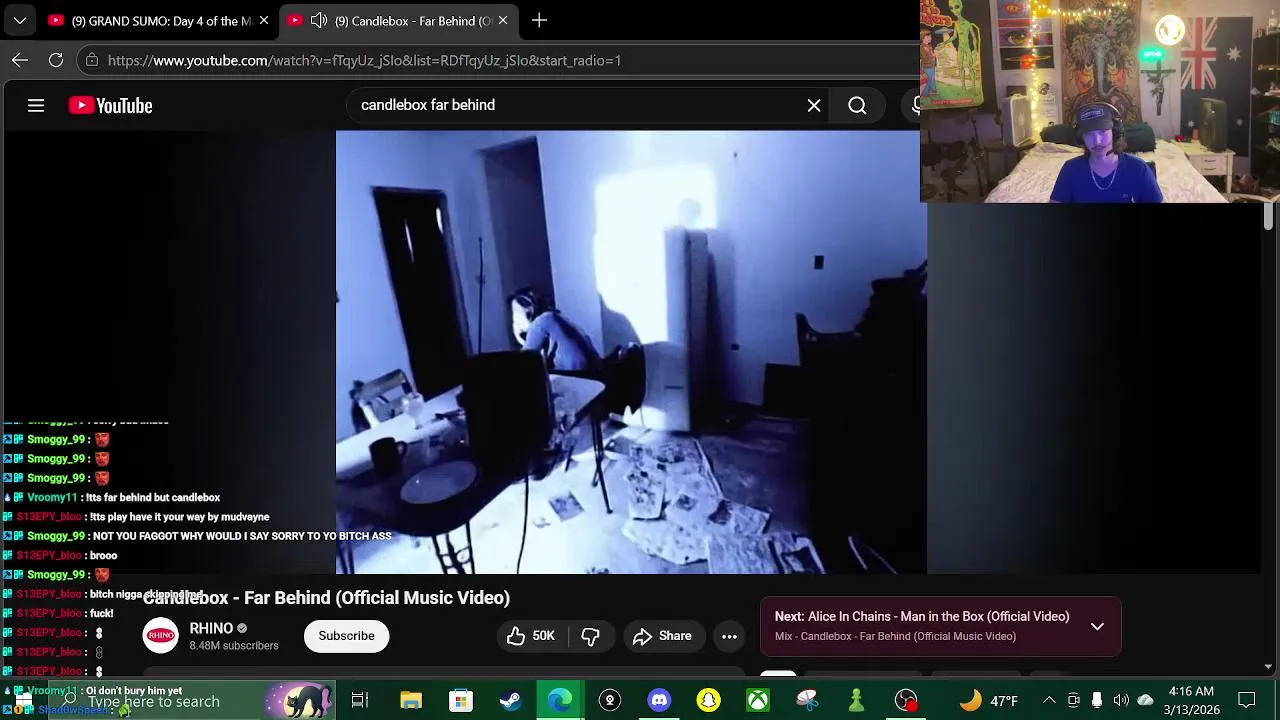
Task: Expand the Next: Alice In Chains playlist panel
Action: (1097, 627)
